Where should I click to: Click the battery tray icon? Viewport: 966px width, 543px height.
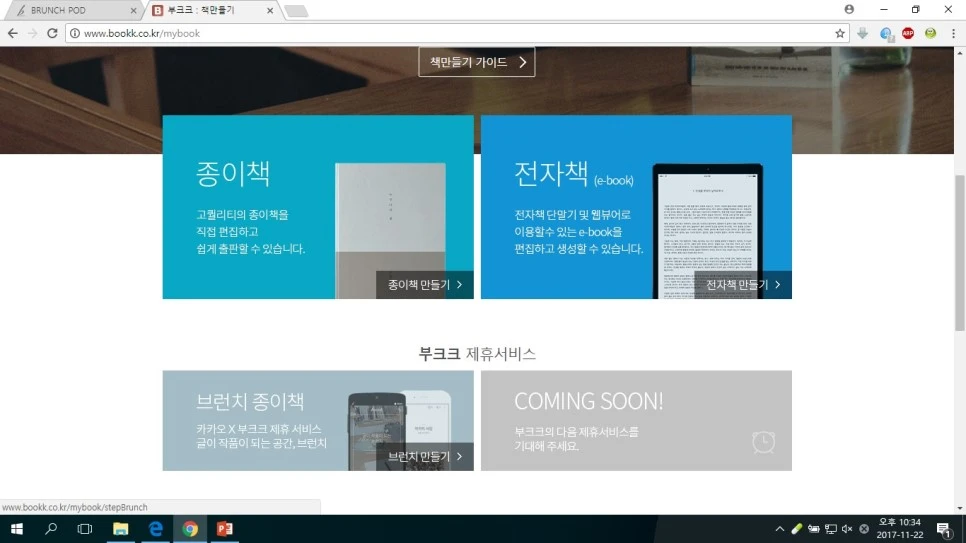point(813,529)
